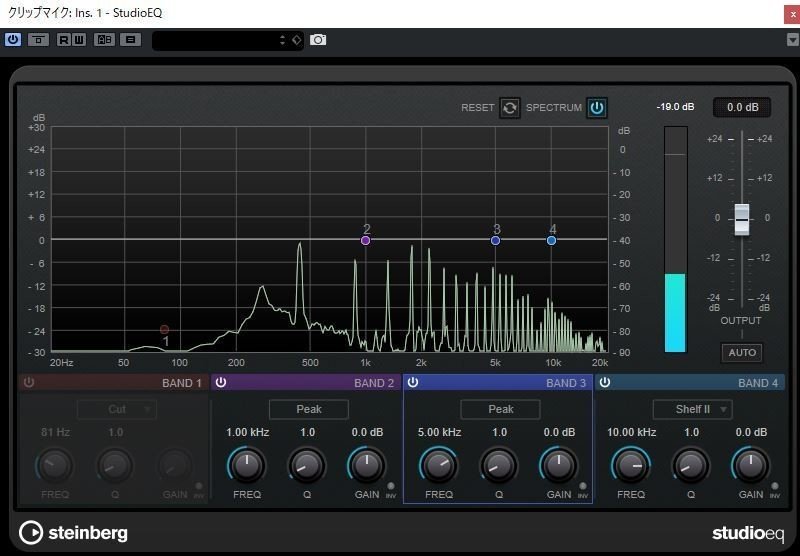Select band 1 node on EQ graph
The height and width of the screenshot is (556, 800).
164,330
